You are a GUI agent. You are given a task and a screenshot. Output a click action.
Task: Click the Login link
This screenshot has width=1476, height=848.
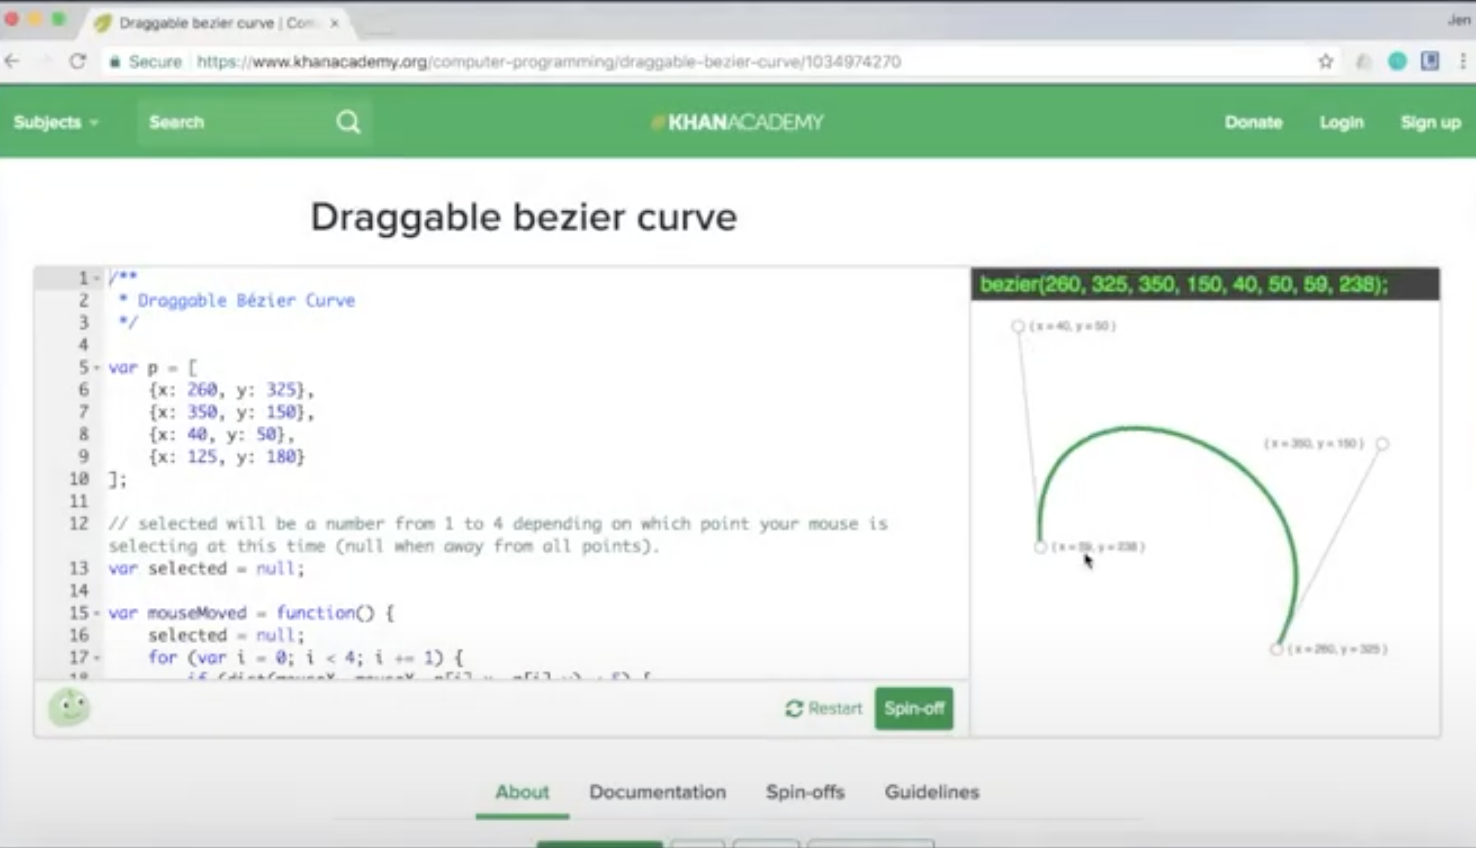(1341, 122)
